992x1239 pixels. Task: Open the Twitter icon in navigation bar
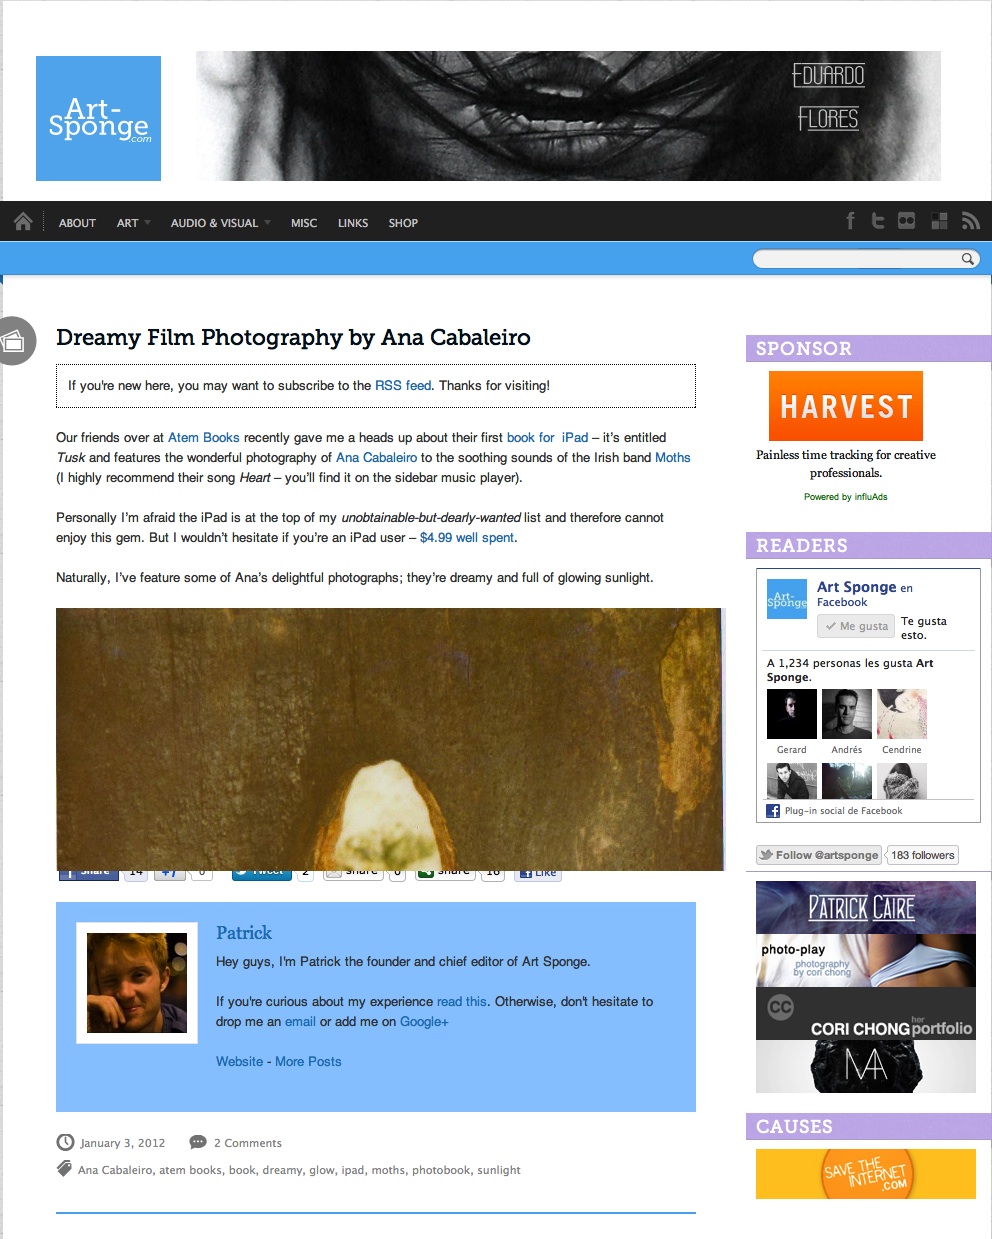pos(878,221)
